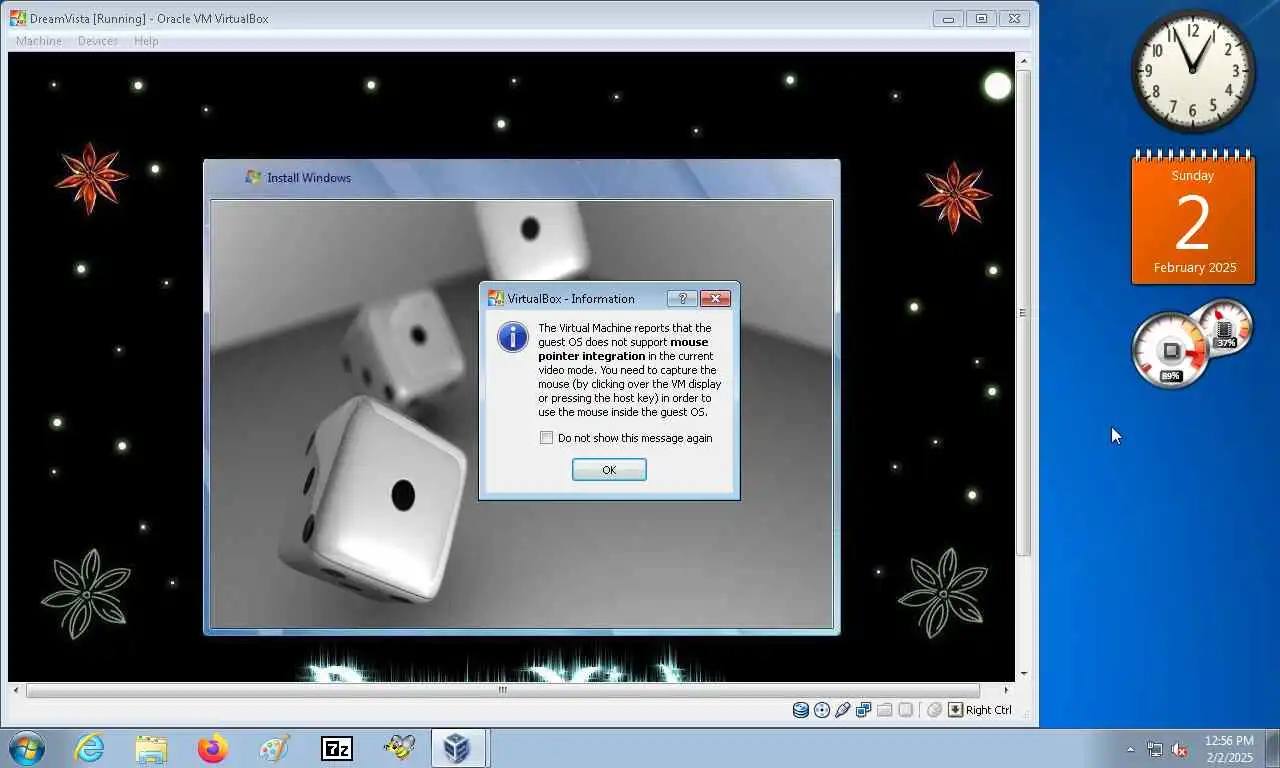Click the dialog's question mark help button

[x=682, y=298]
